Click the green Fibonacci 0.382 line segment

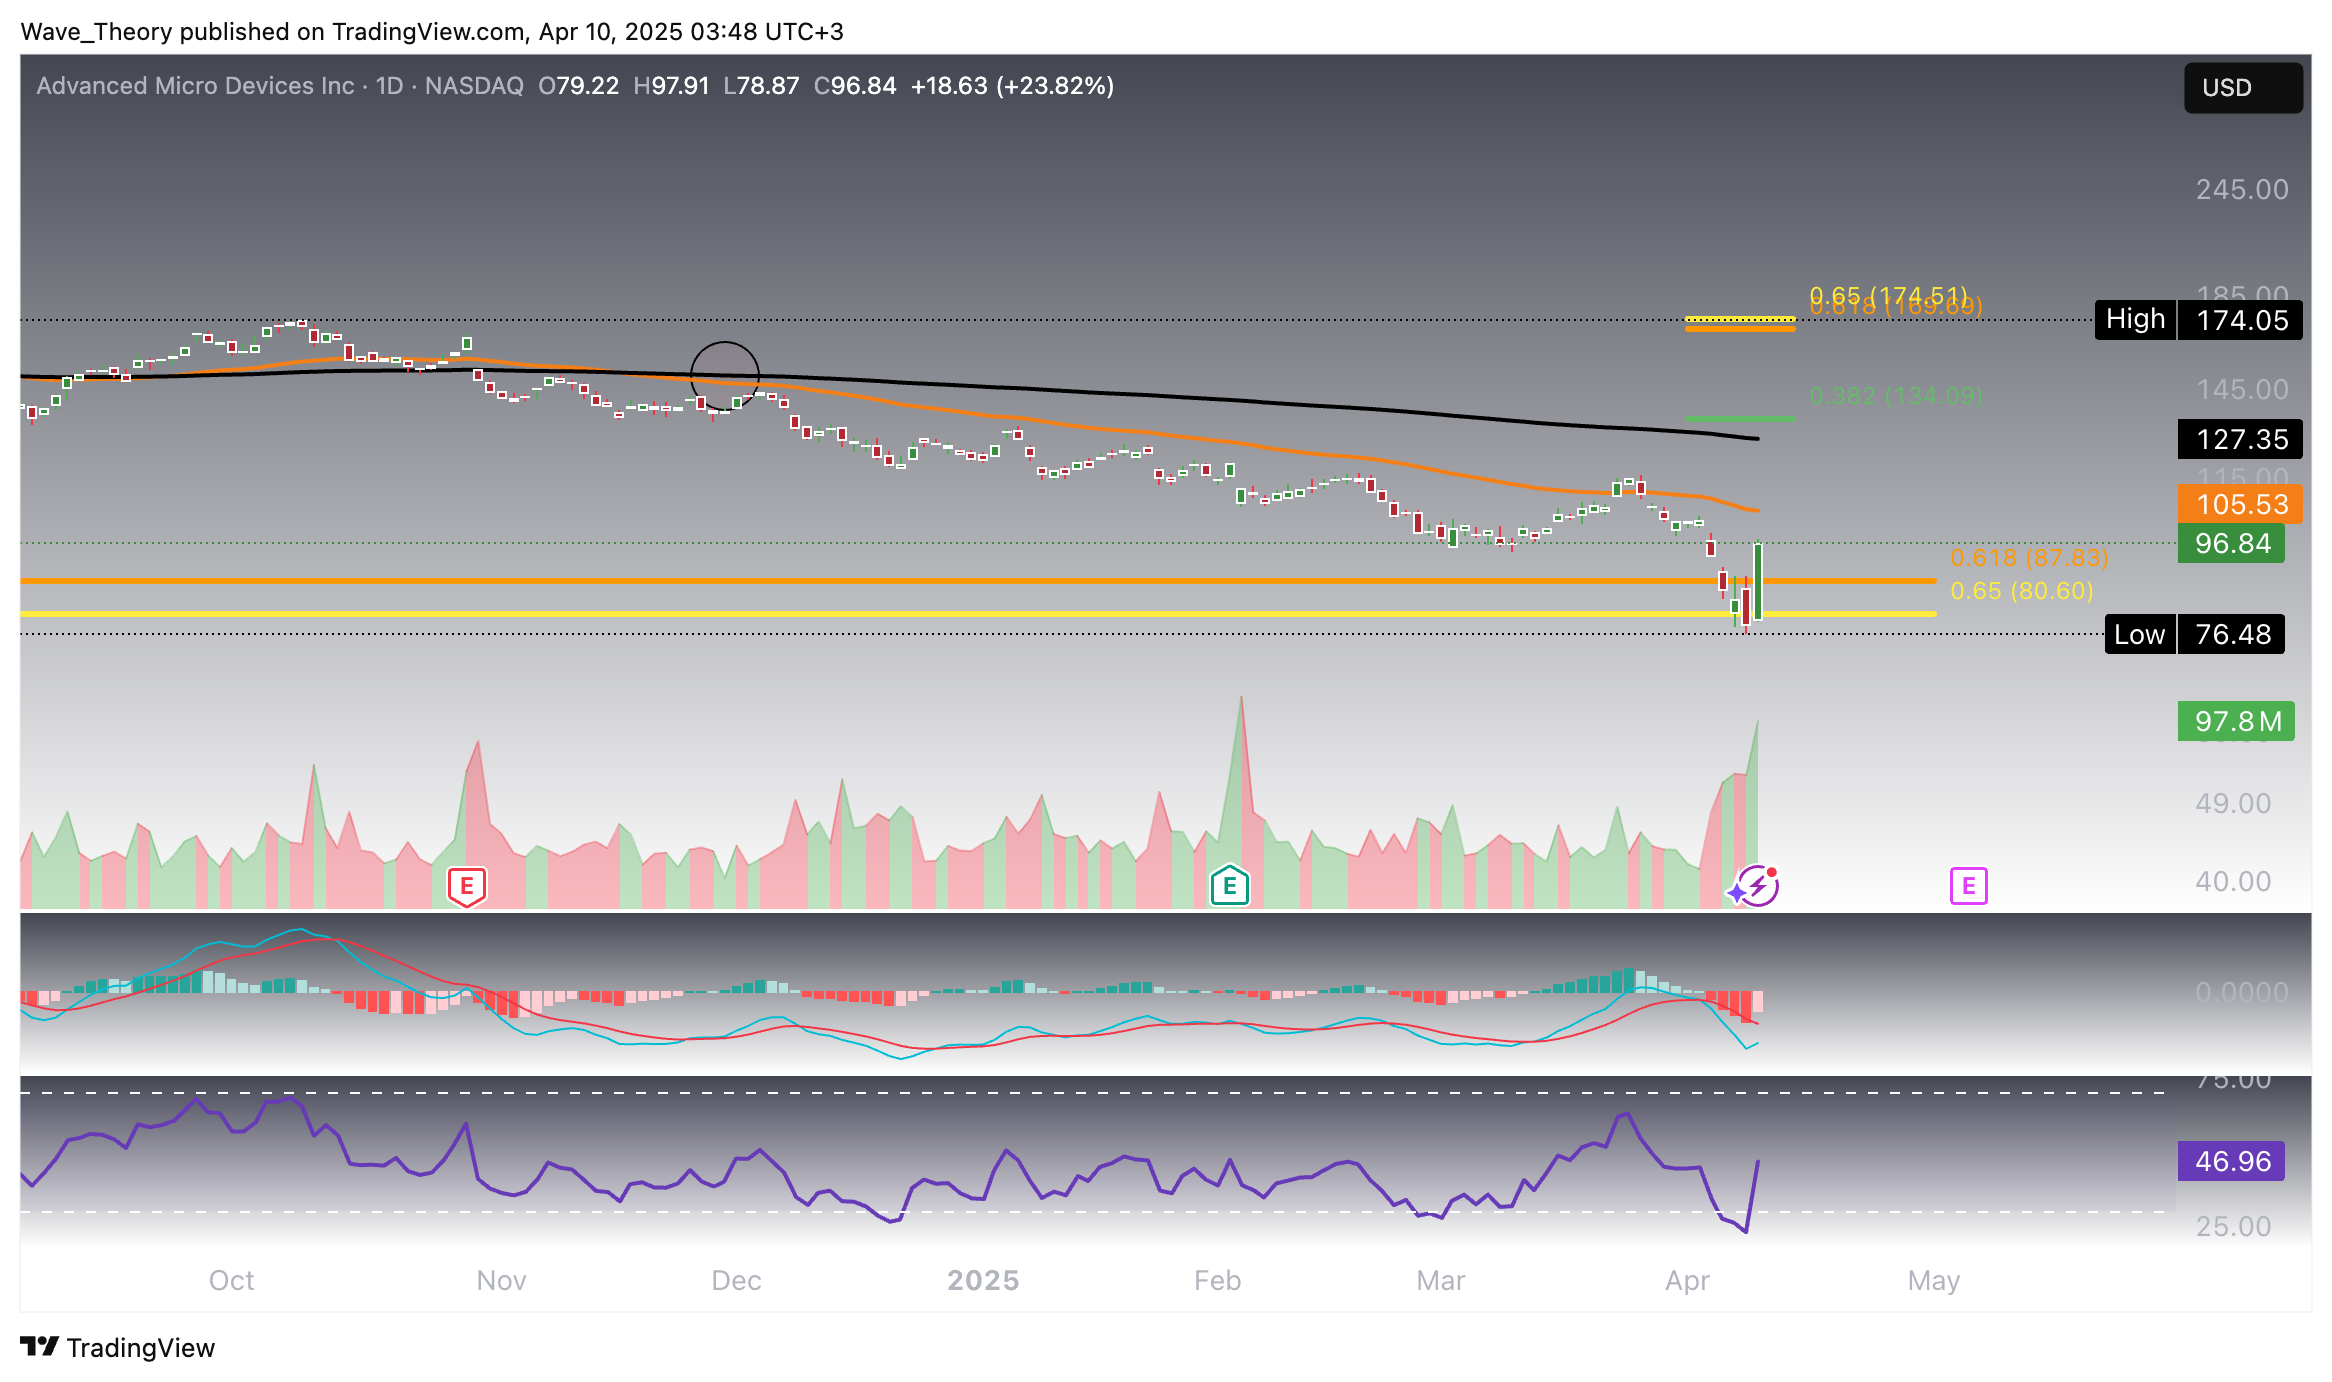click(x=1740, y=418)
